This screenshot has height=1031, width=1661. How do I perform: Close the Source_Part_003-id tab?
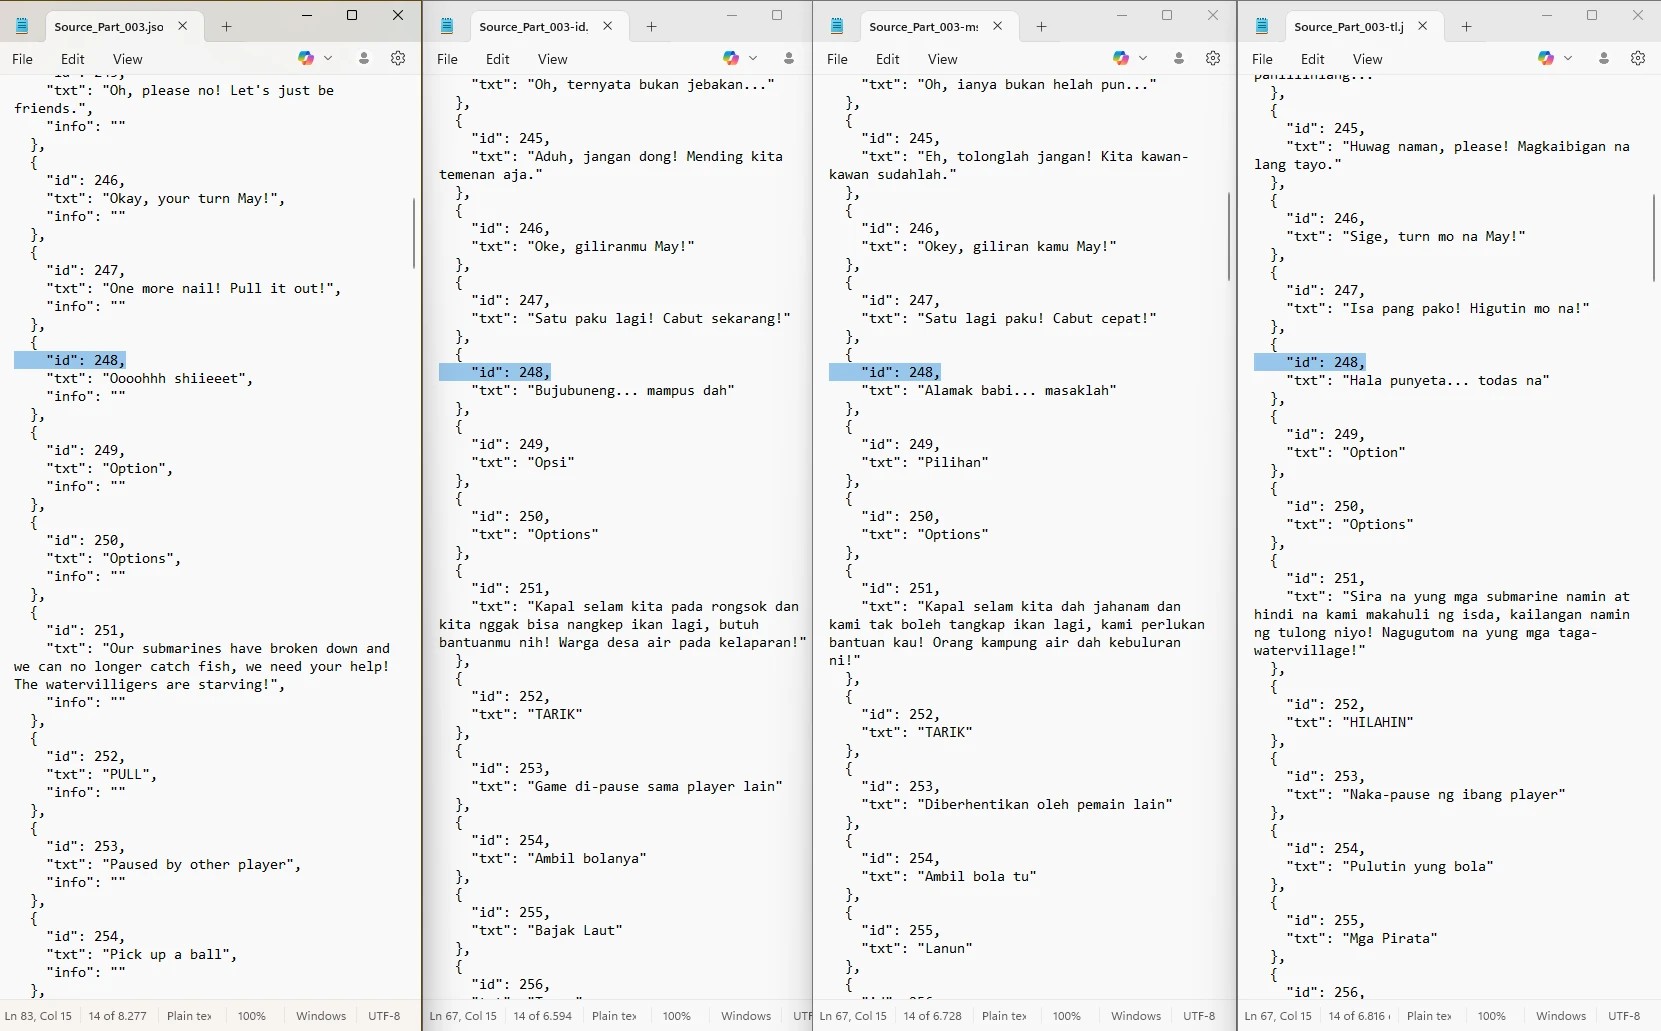coord(608,27)
